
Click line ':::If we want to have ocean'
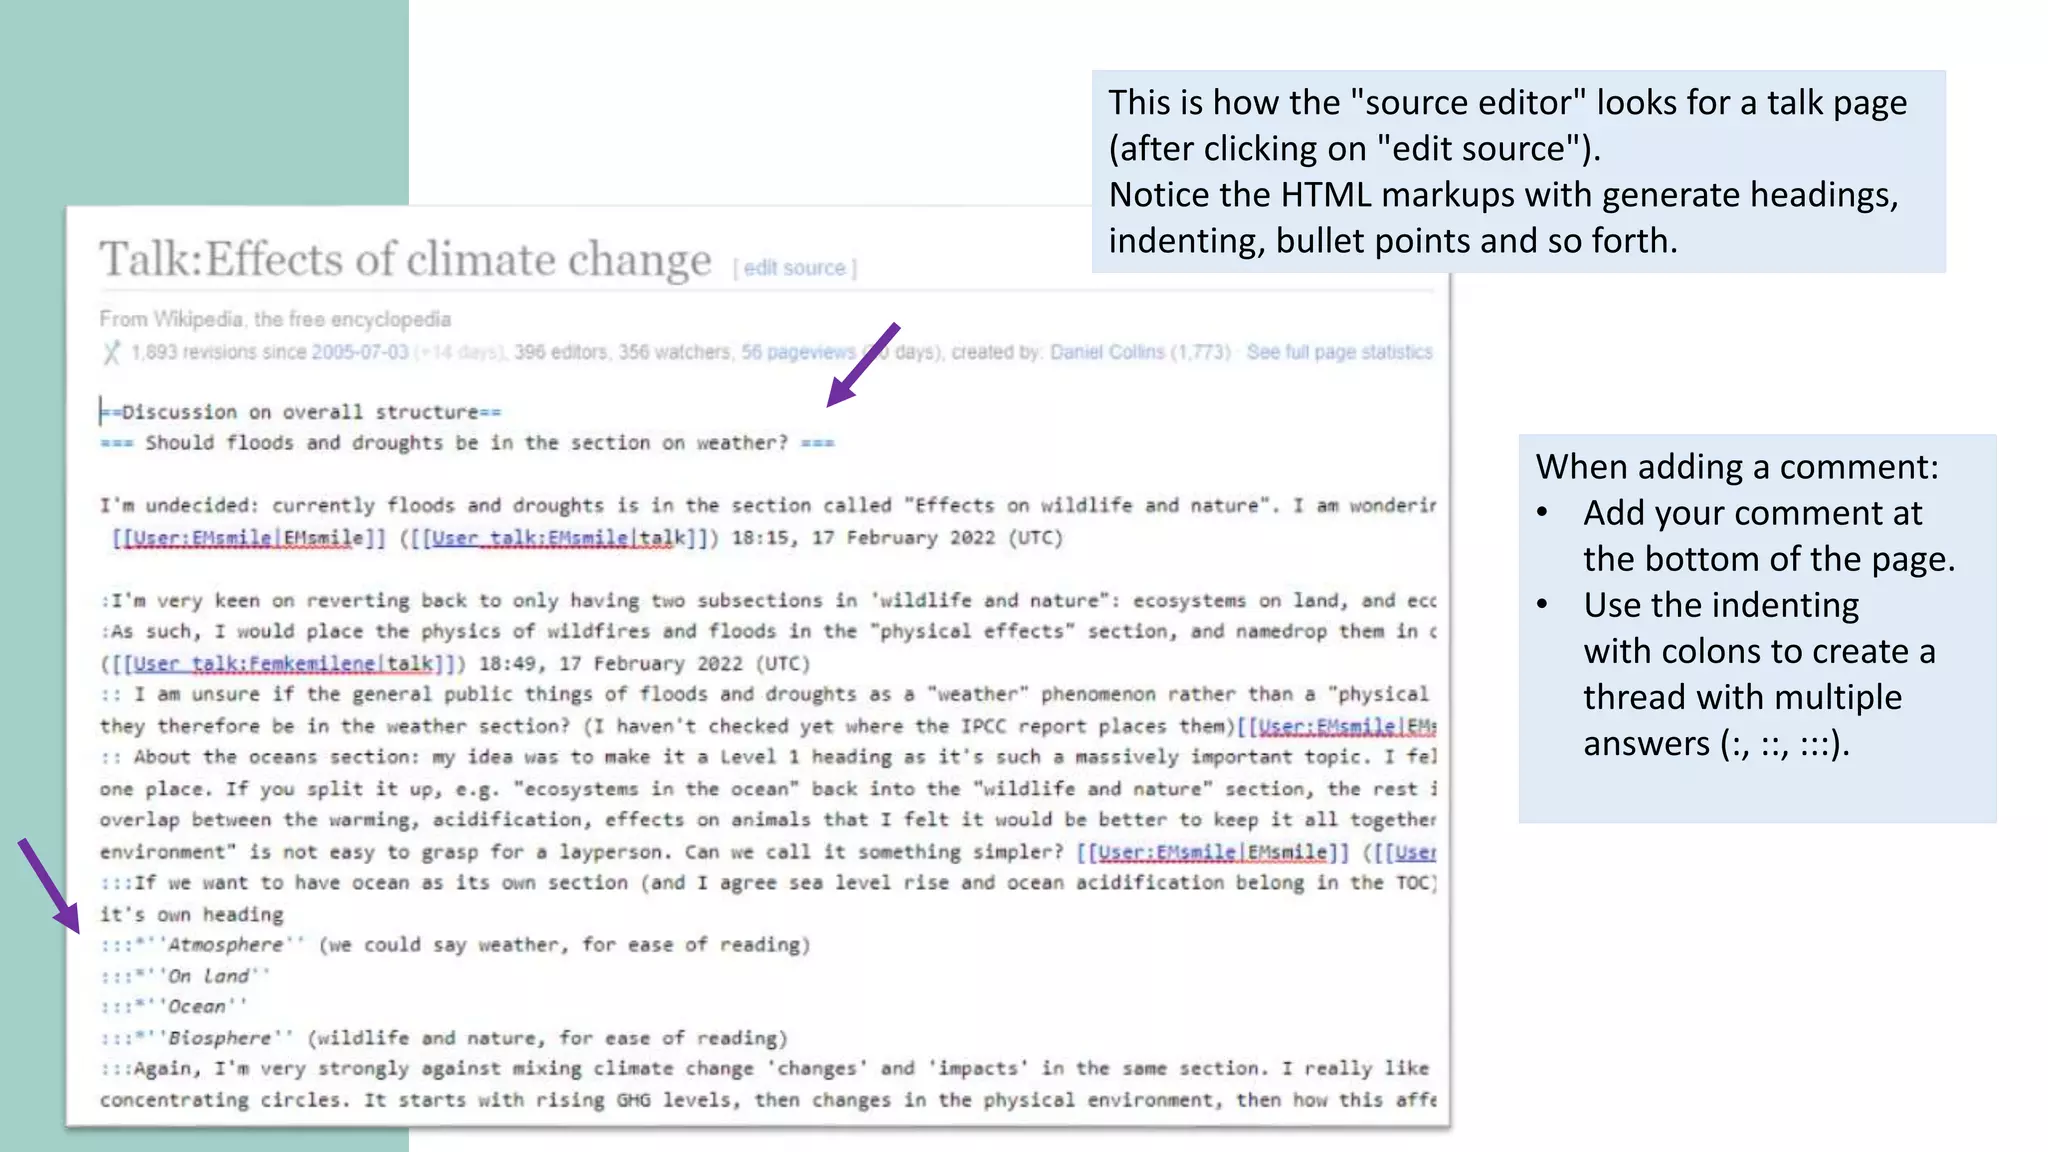pos(767,884)
